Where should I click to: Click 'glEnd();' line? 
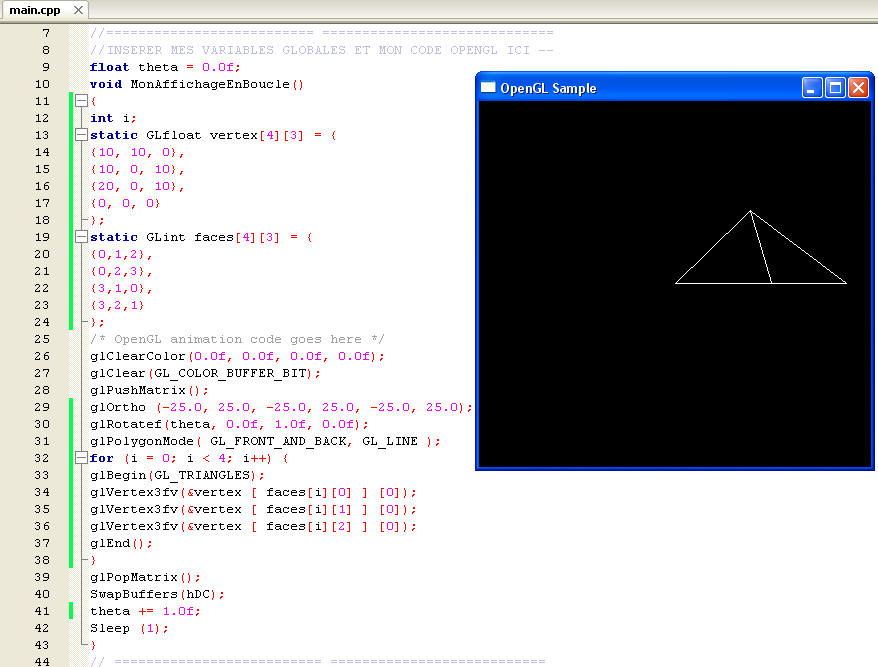(x=121, y=543)
